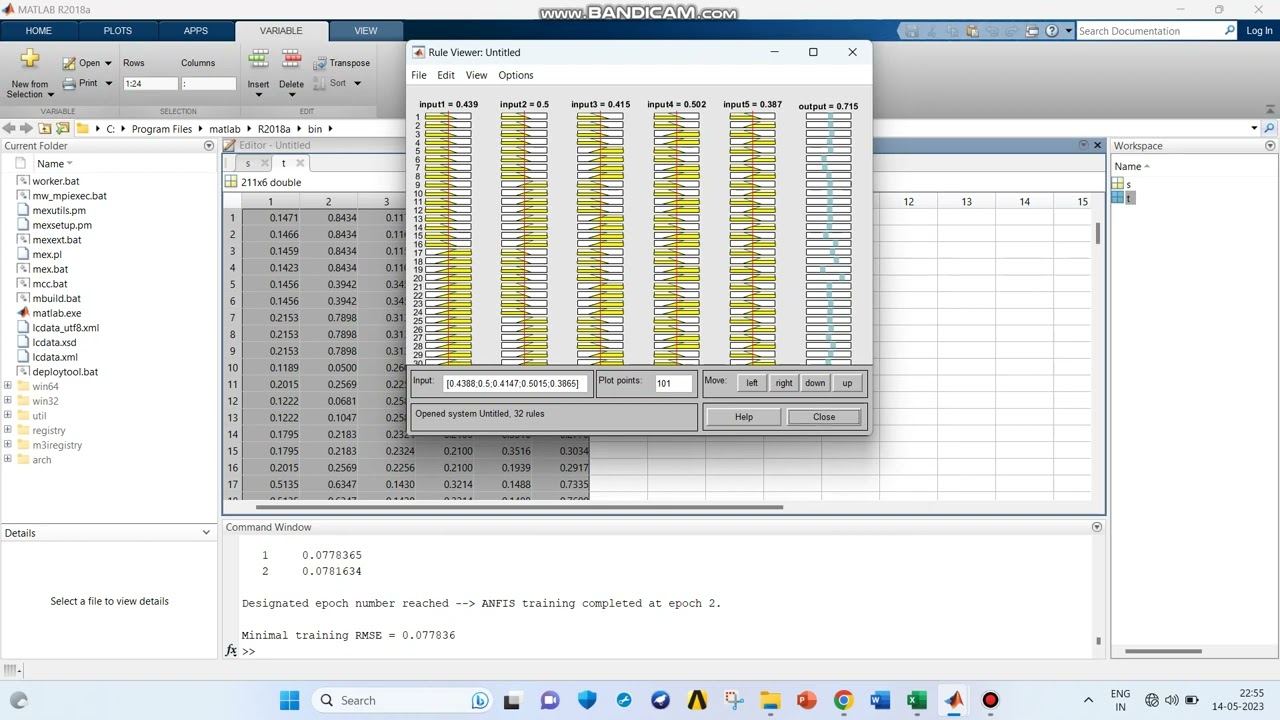The width and height of the screenshot is (1280, 720).
Task: Click the Search Documentation magnifier icon
Action: 1229,31
